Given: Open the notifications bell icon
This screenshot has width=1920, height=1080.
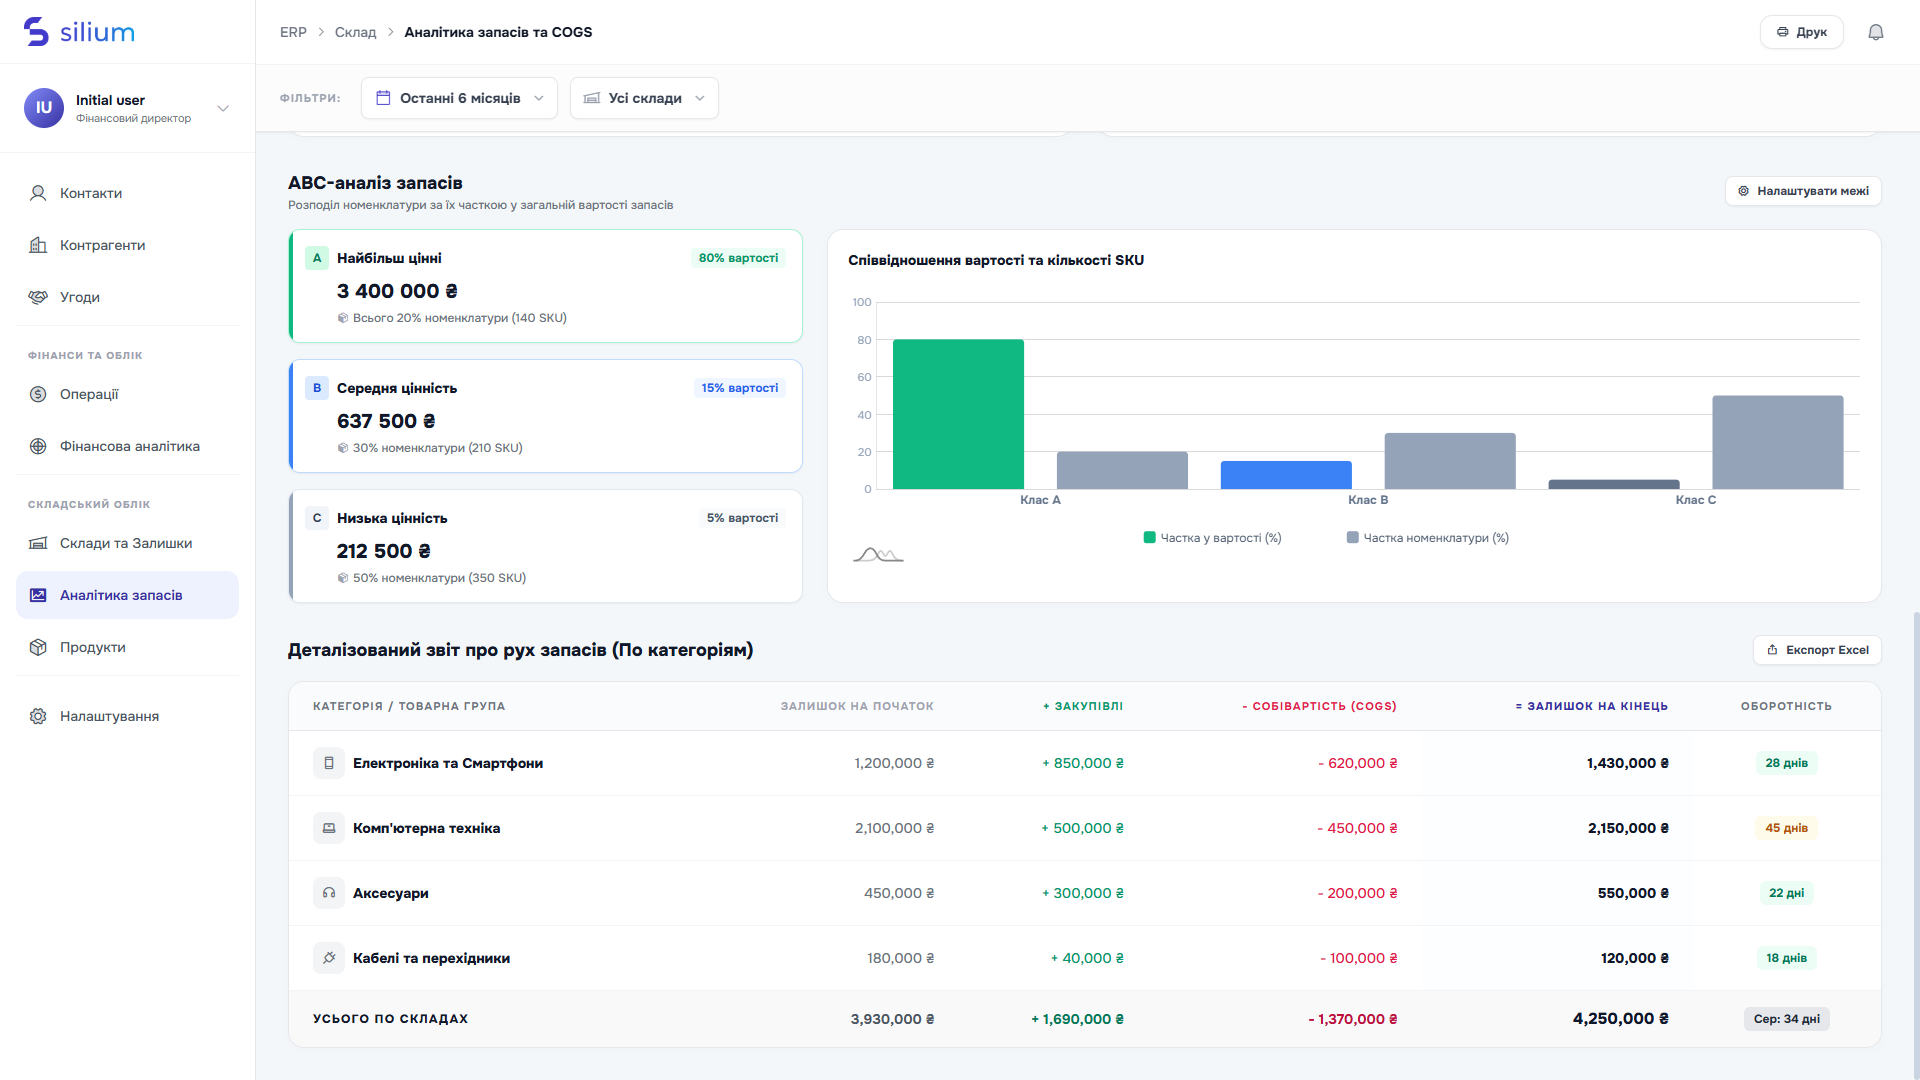Looking at the screenshot, I should point(1876,32).
